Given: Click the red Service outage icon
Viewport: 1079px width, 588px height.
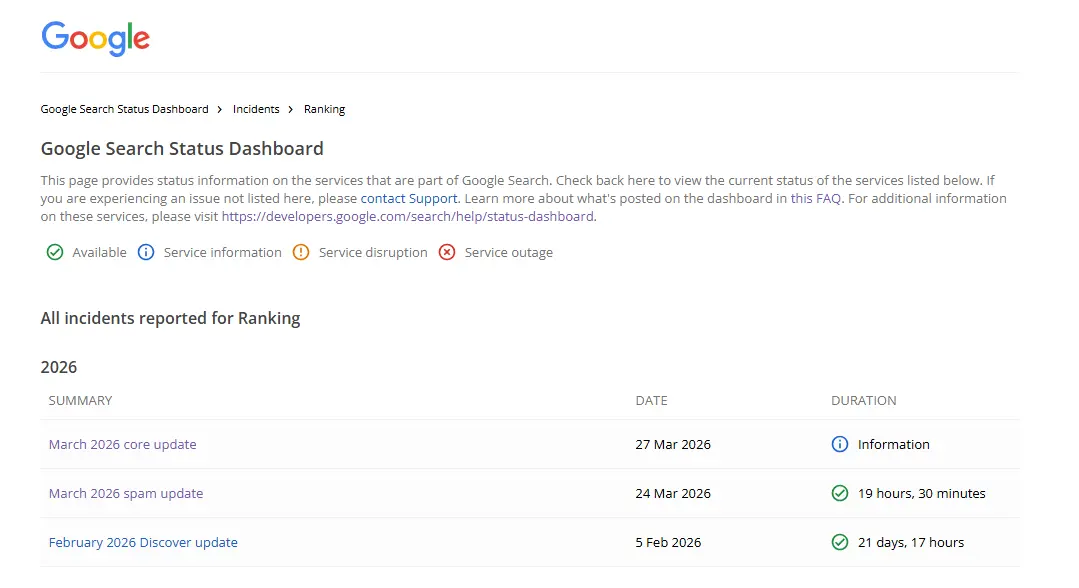Looking at the screenshot, I should 446,252.
